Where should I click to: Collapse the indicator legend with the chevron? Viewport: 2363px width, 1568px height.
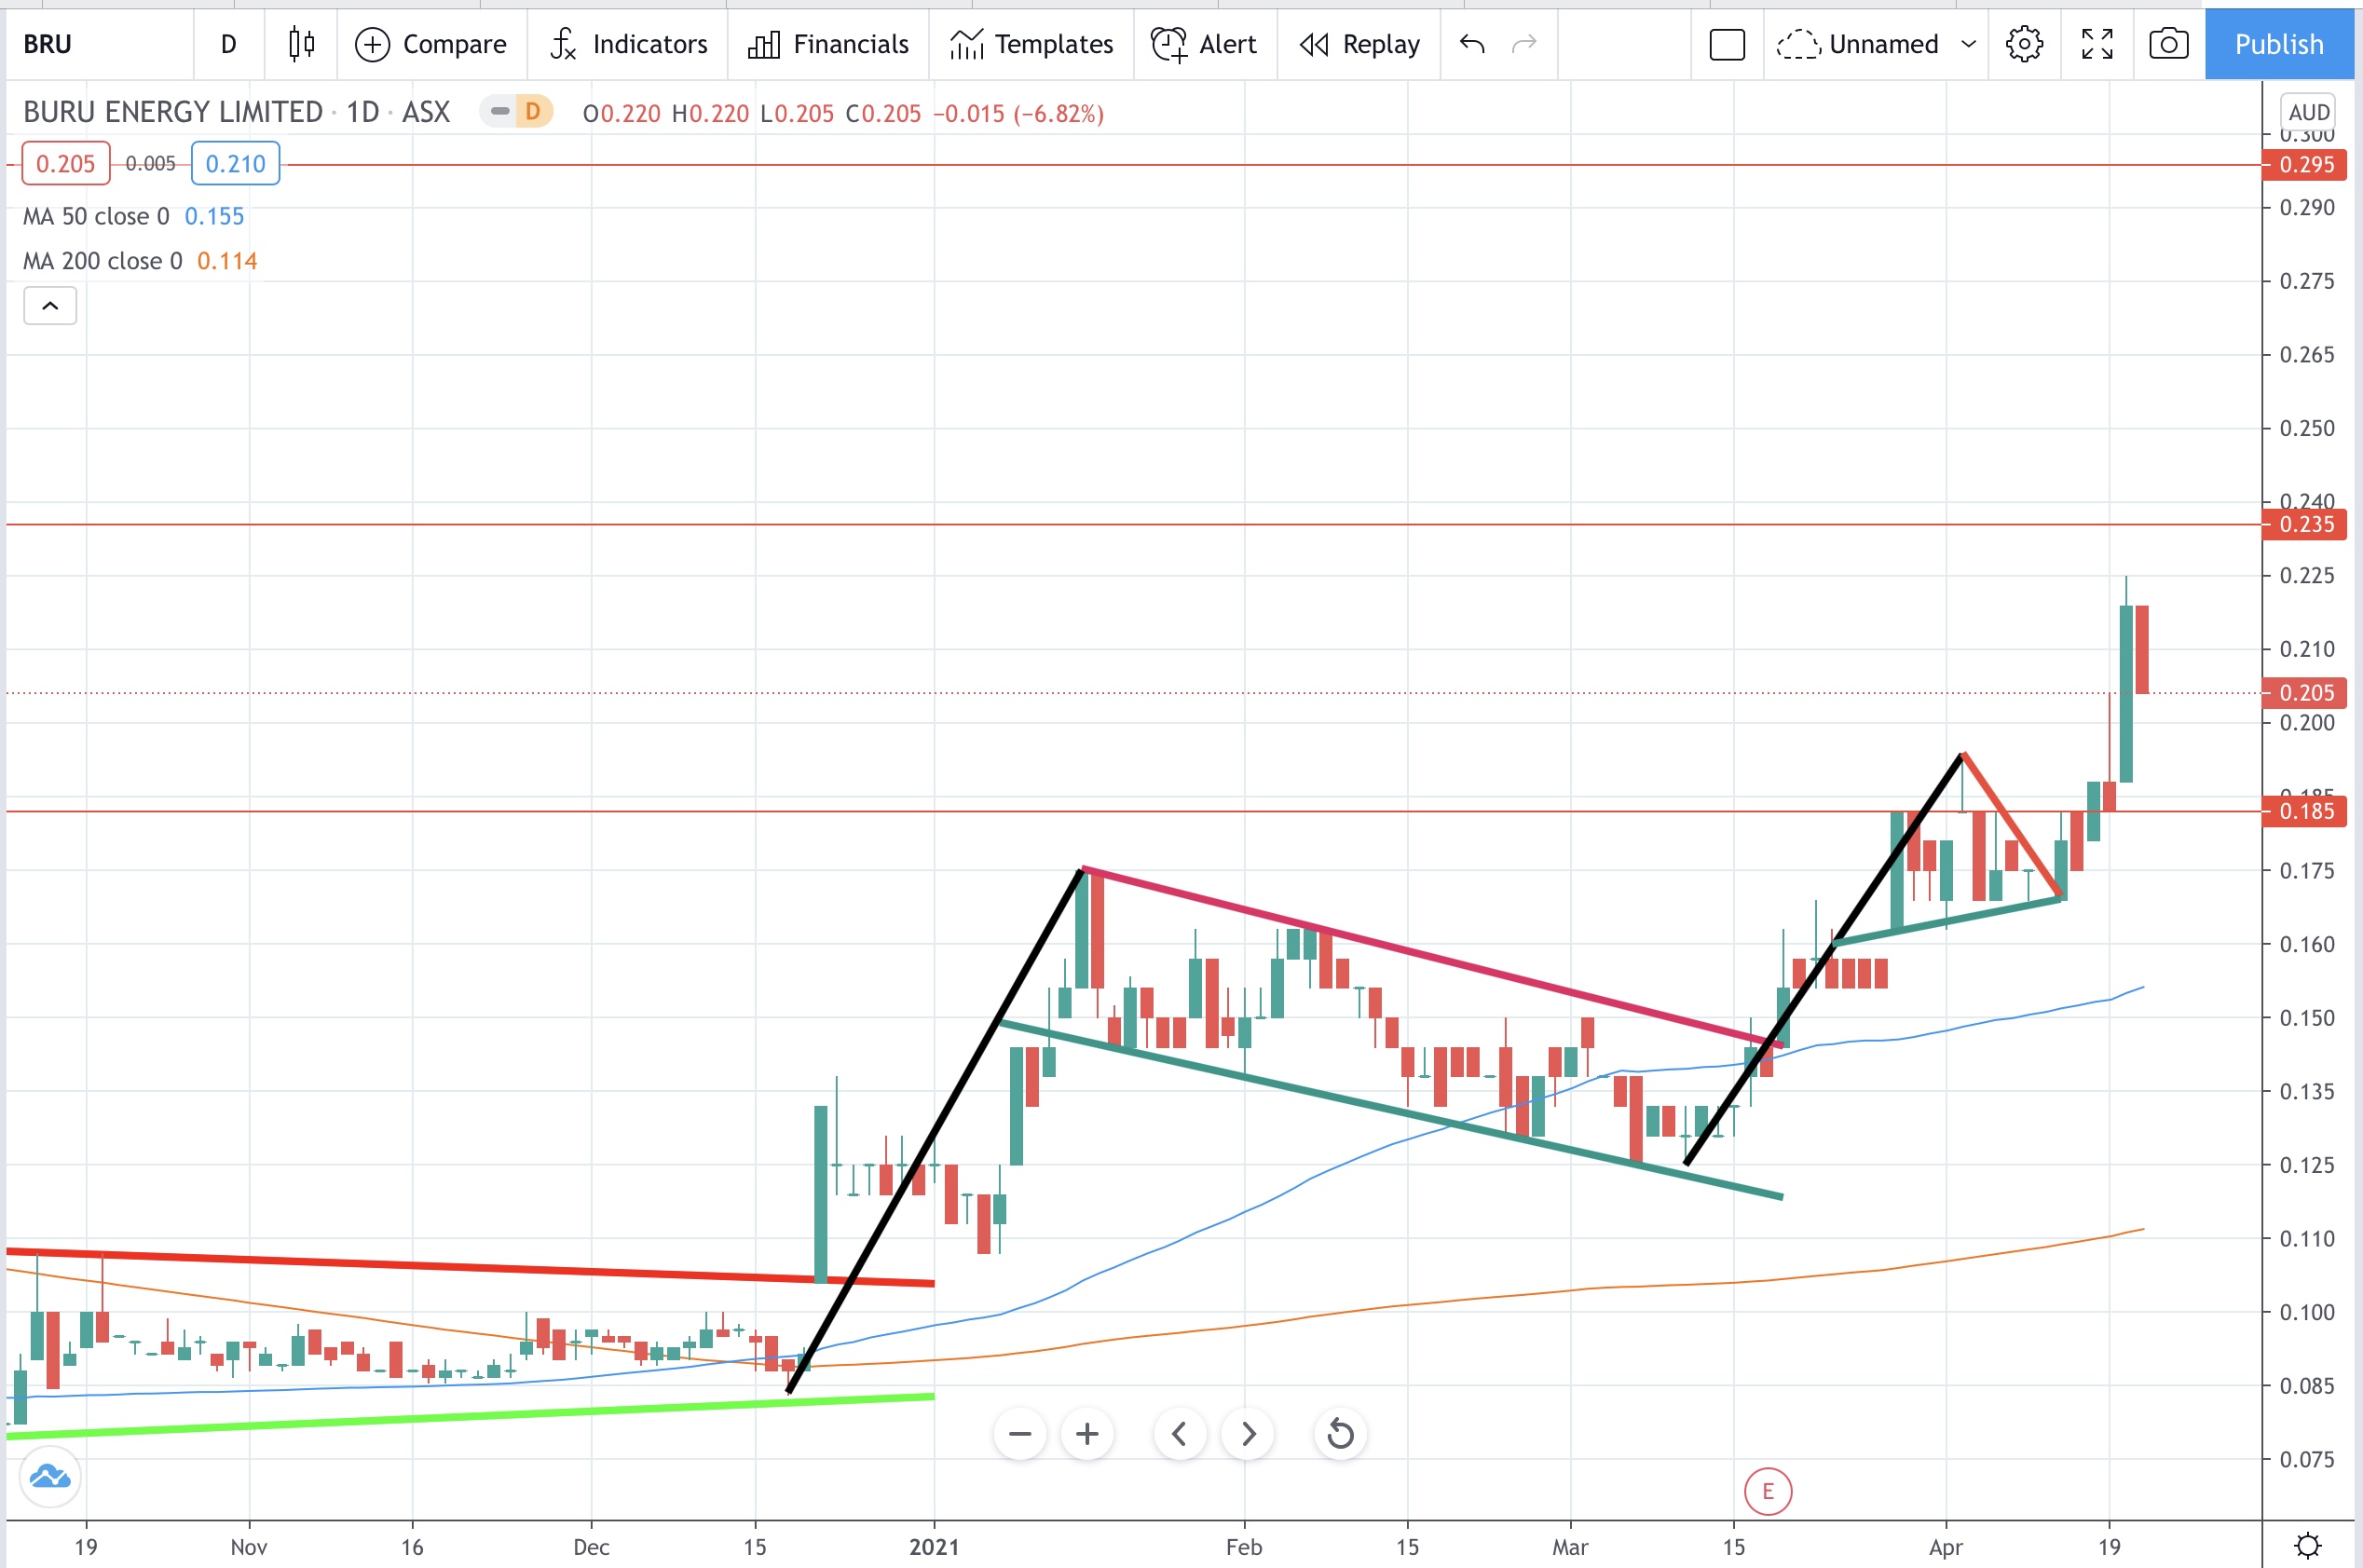50,305
